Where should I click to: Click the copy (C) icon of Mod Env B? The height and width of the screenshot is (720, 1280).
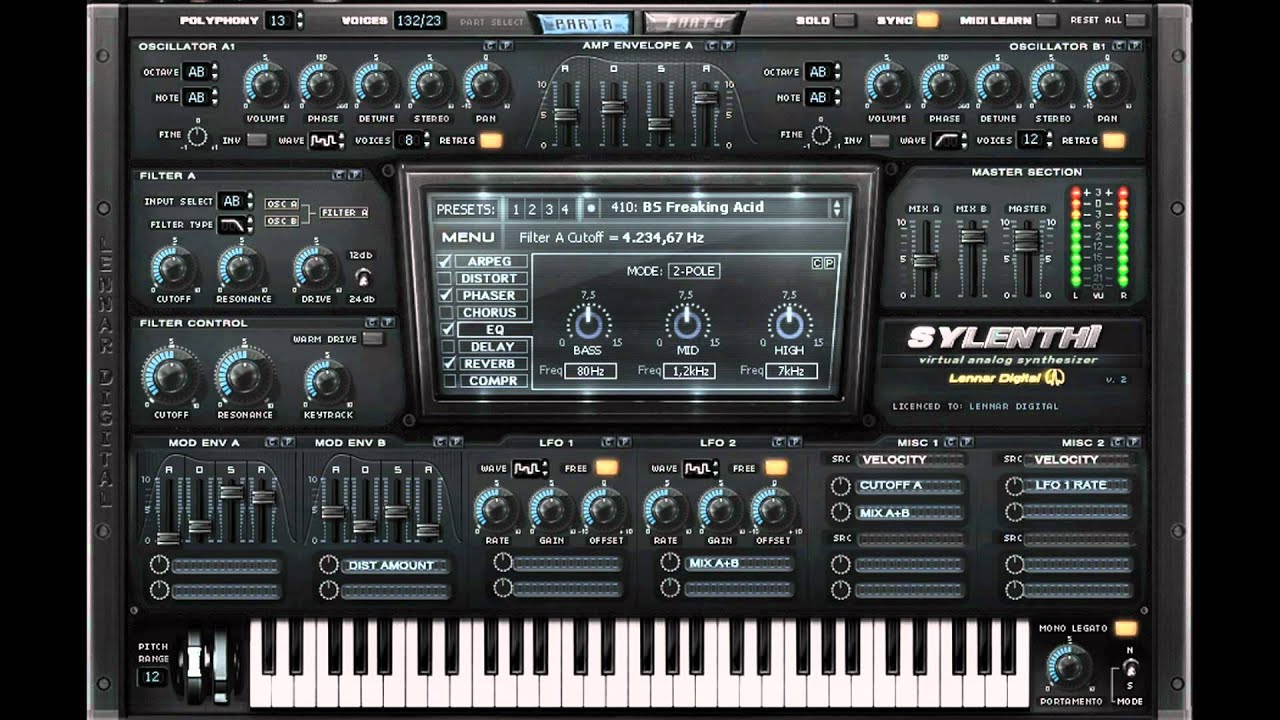439,442
